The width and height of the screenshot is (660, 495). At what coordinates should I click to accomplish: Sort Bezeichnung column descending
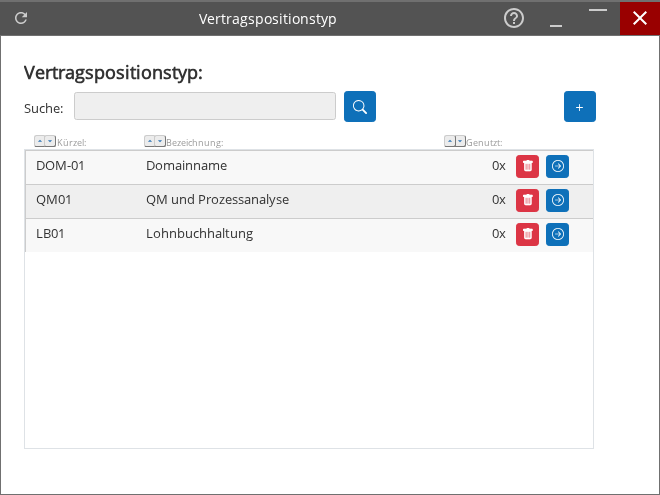pyautogui.click(x=160, y=142)
